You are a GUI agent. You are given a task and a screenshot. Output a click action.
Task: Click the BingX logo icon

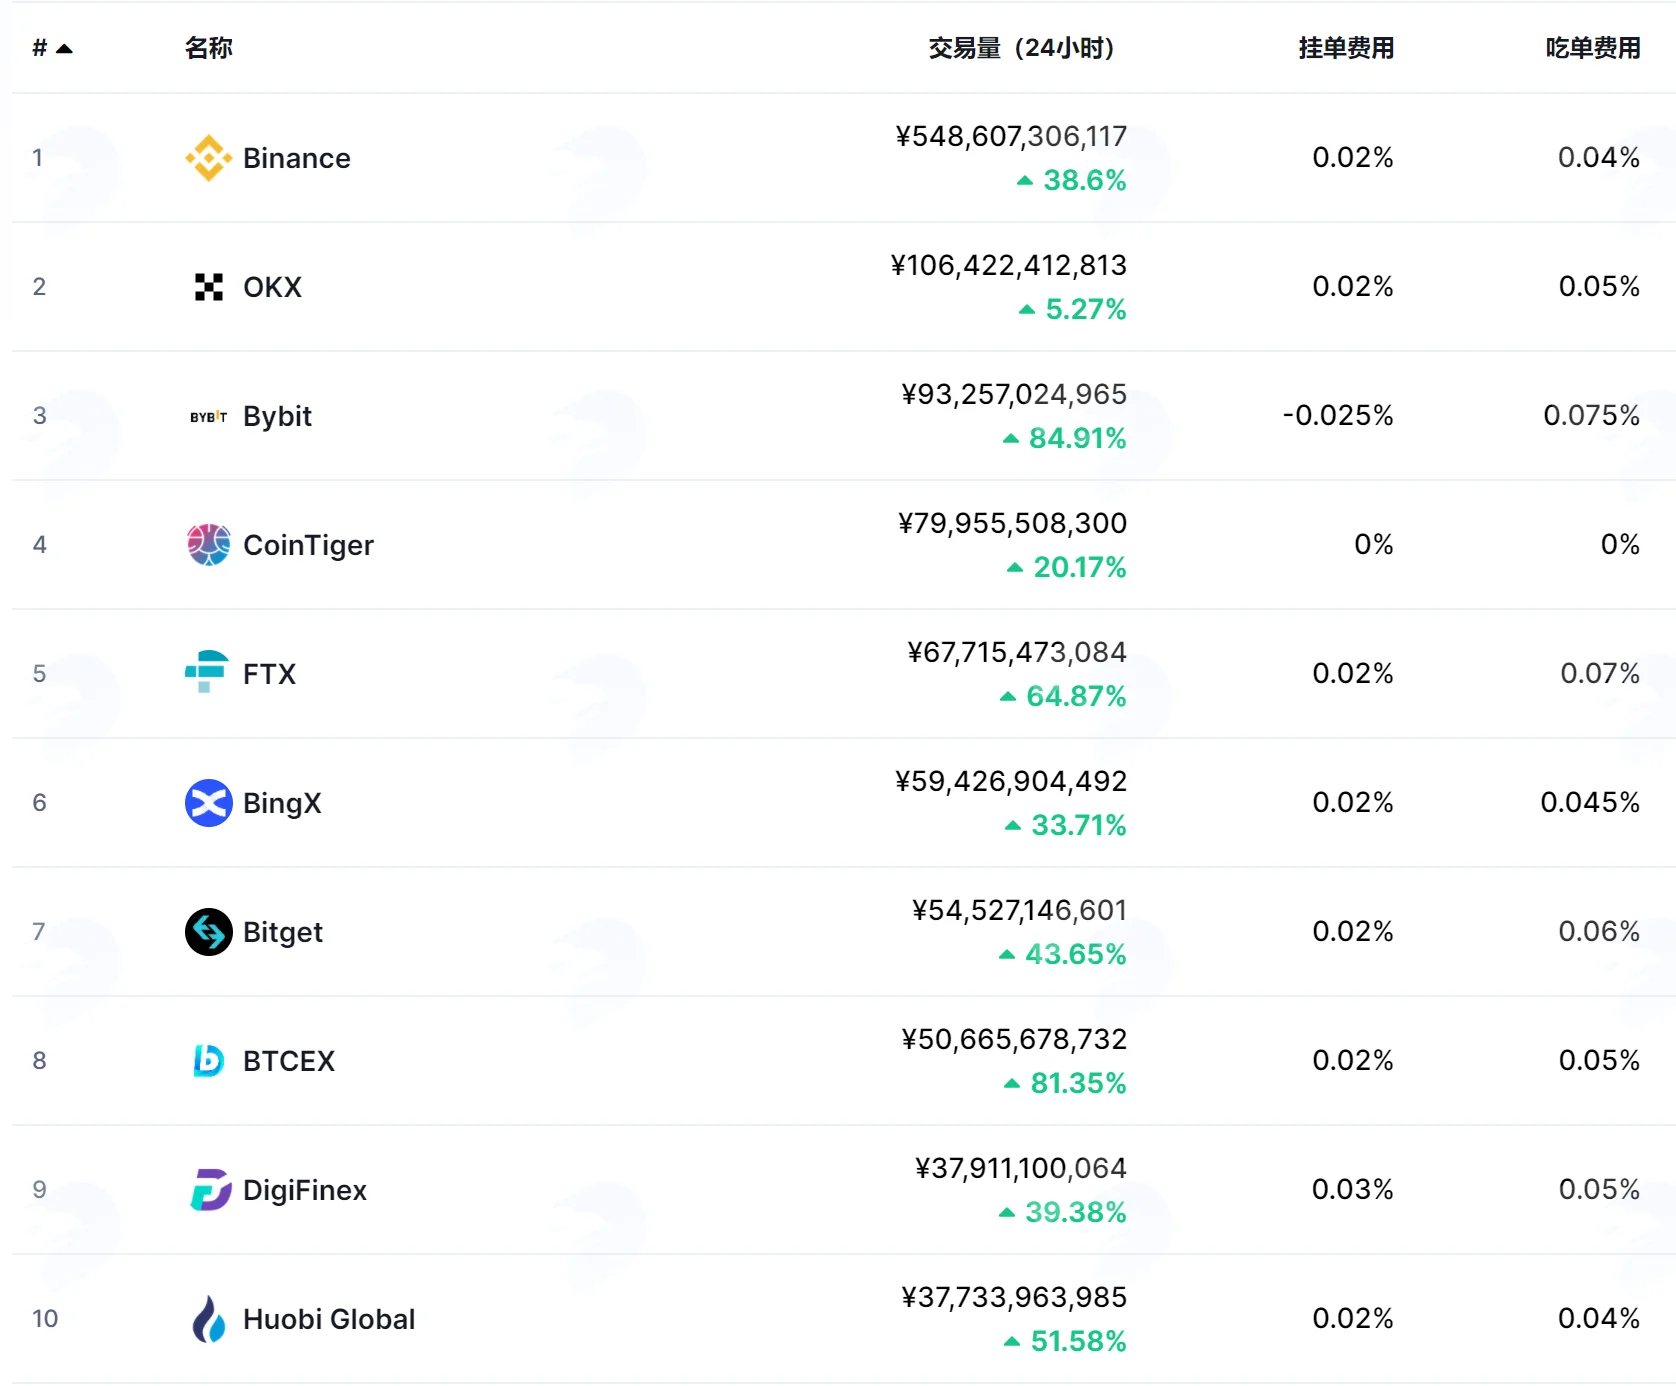208,803
